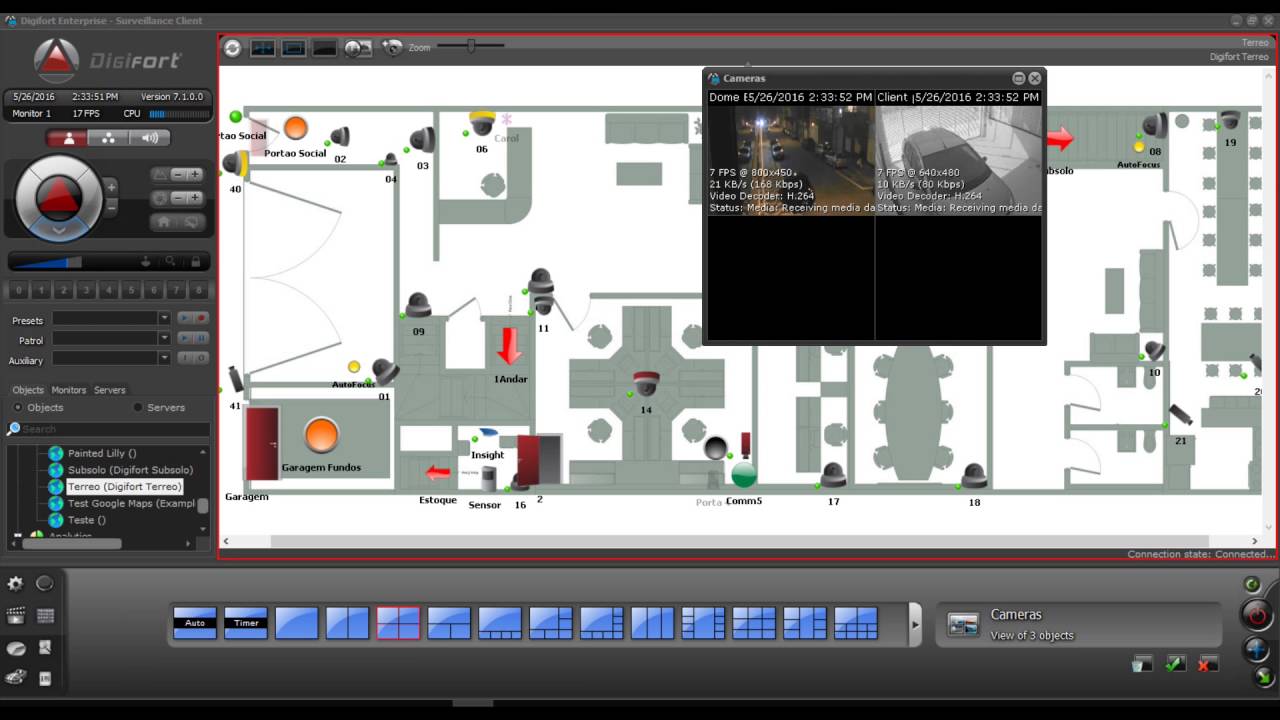The width and height of the screenshot is (1280, 720).
Task: Click the green Comm5 sphere on map
Action: [x=744, y=474]
